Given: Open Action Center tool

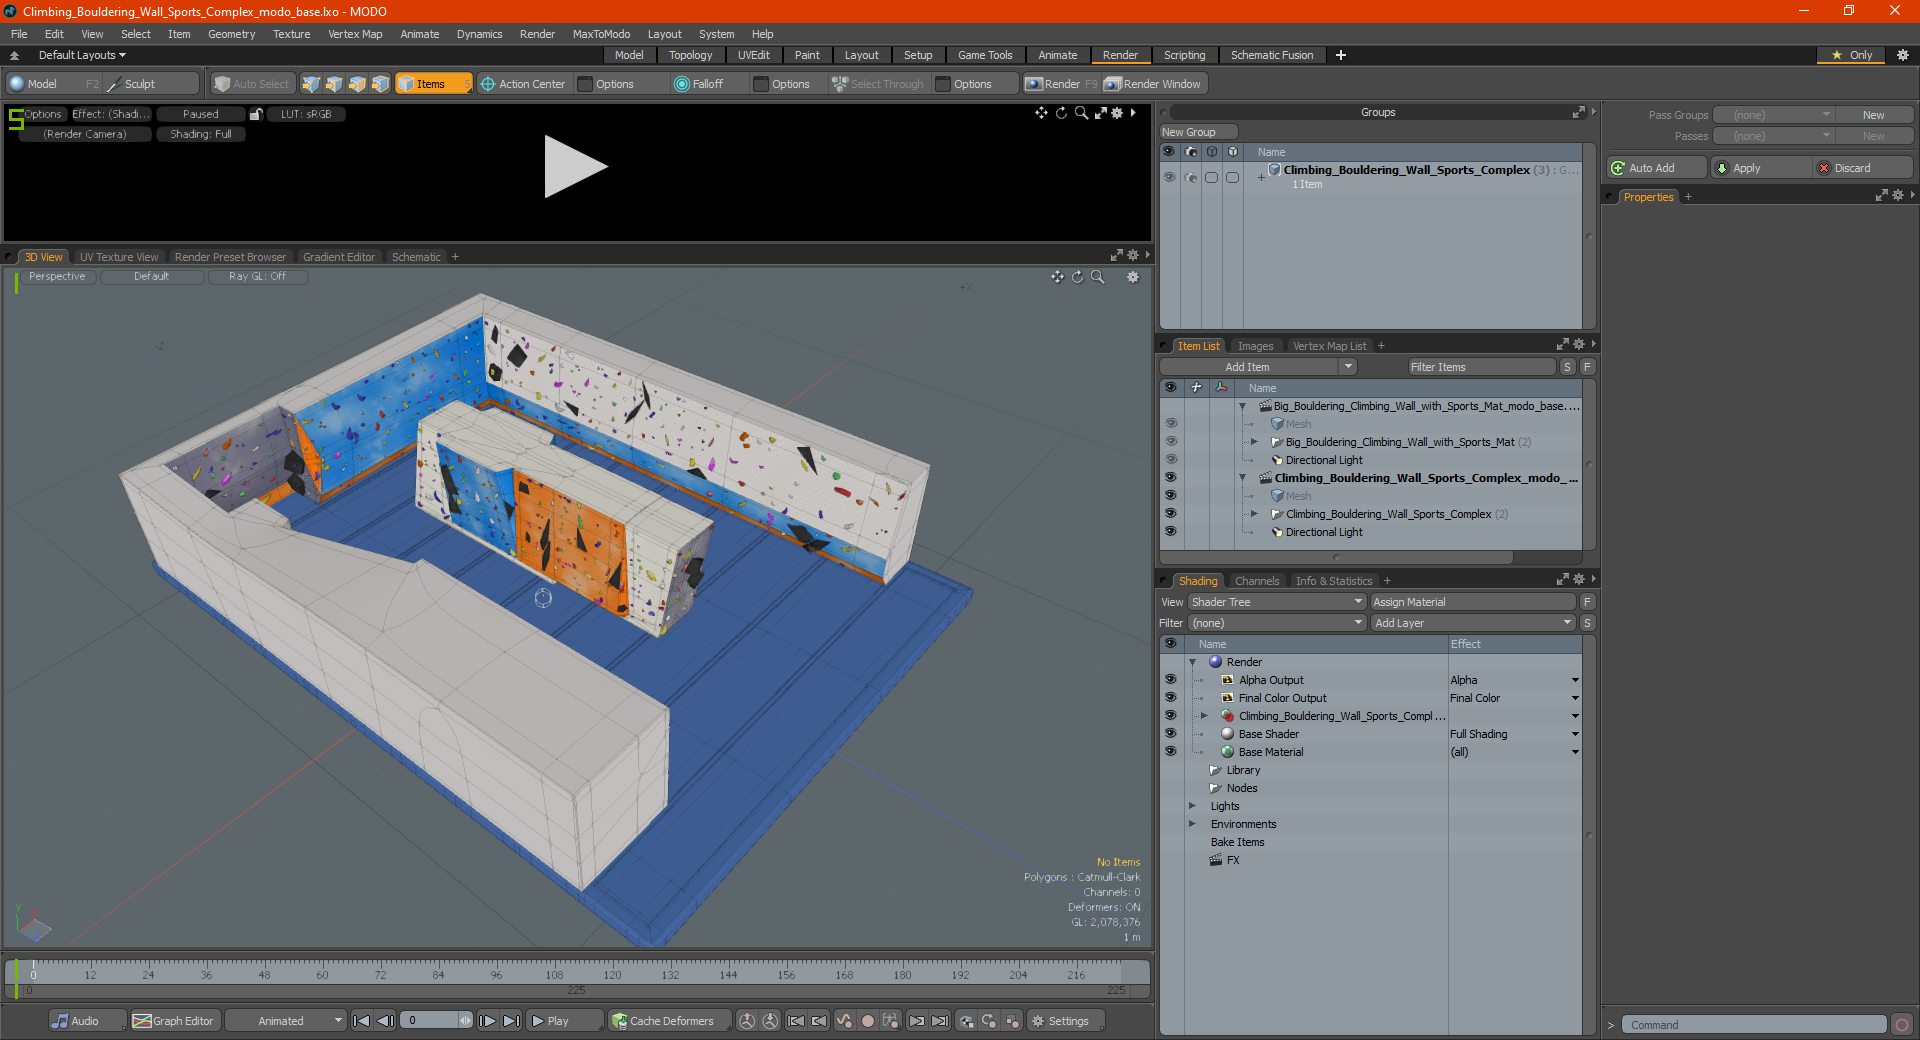Looking at the screenshot, I should coord(522,84).
